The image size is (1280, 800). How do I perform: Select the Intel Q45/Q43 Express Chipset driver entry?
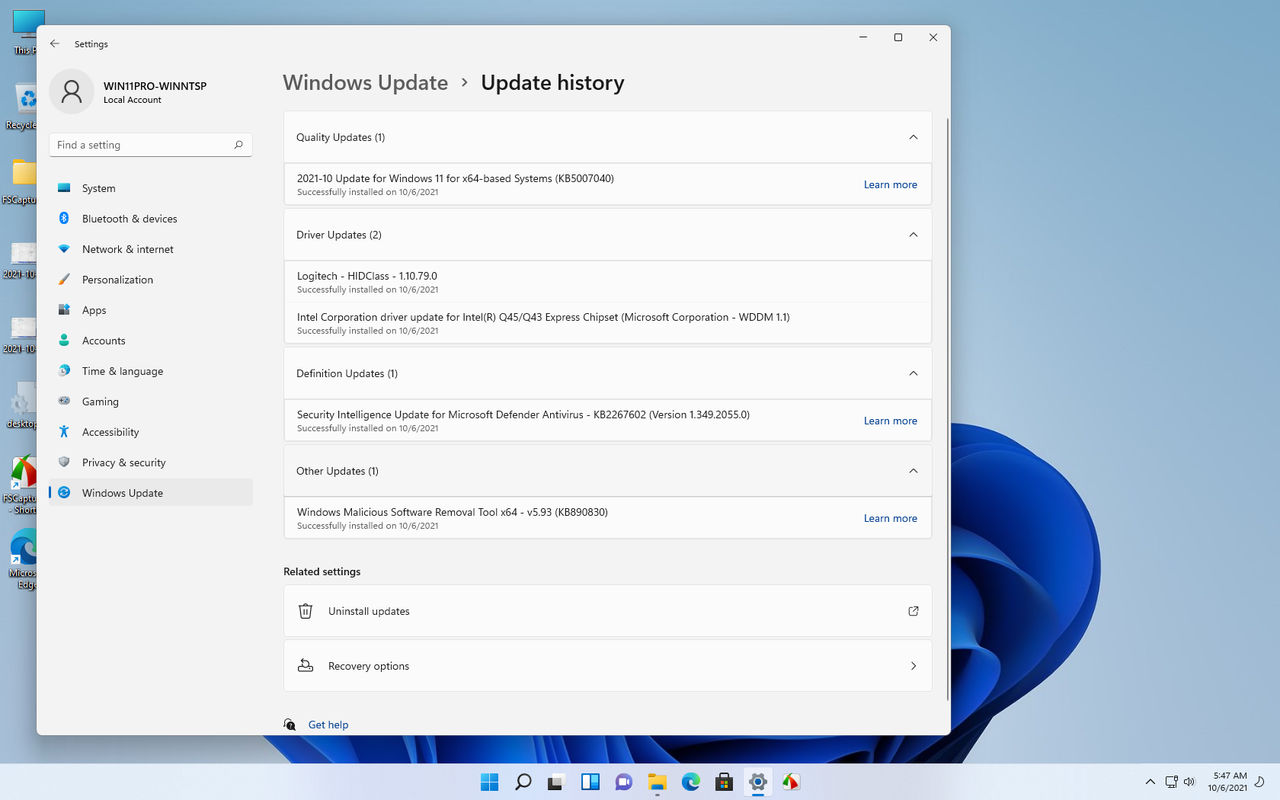608,323
